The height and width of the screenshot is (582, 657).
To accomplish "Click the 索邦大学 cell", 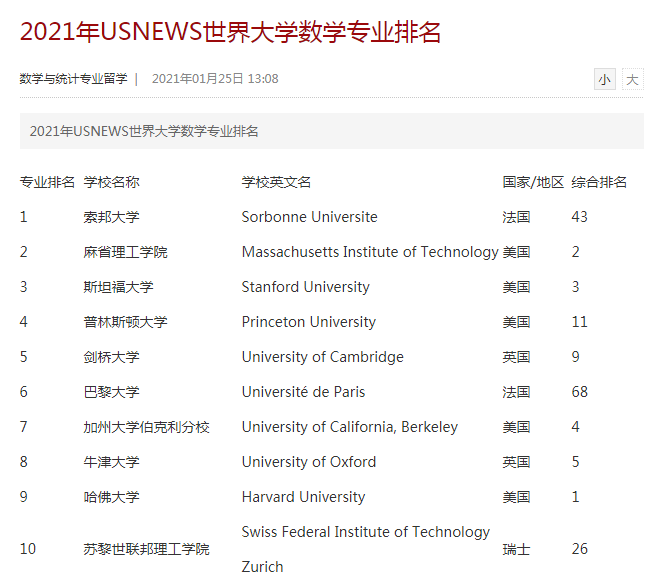I will (111, 217).
